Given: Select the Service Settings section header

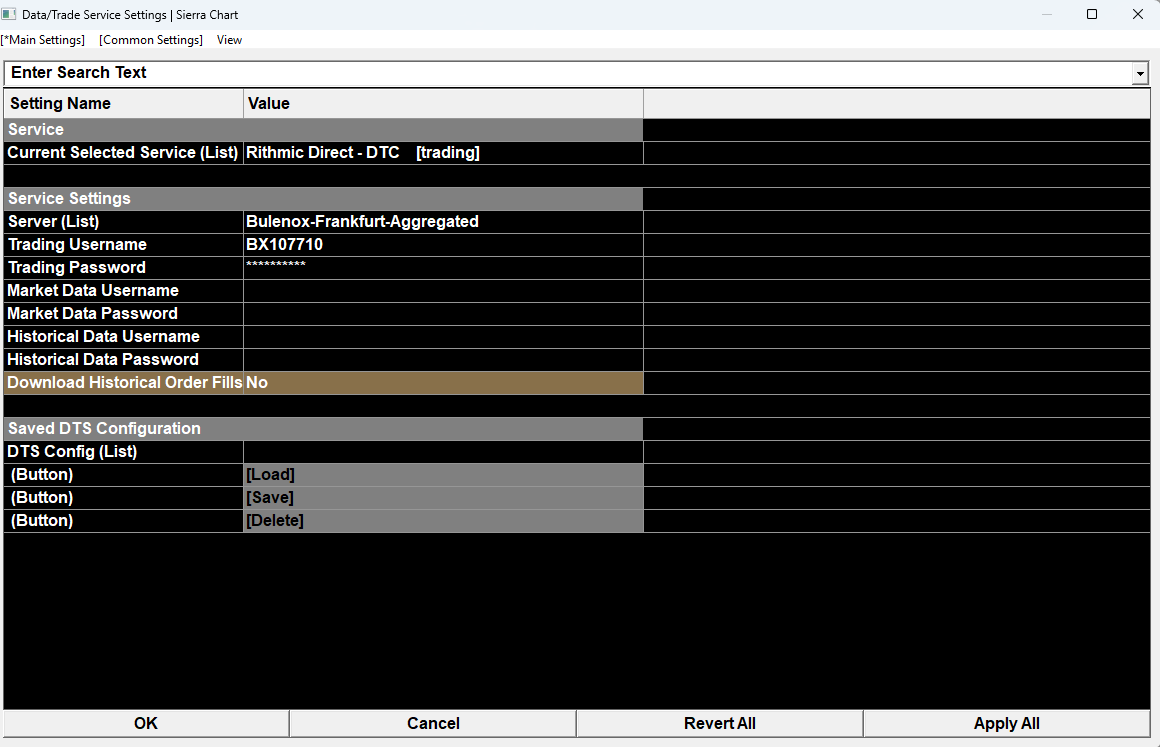Looking at the screenshot, I should (x=323, y=199).
